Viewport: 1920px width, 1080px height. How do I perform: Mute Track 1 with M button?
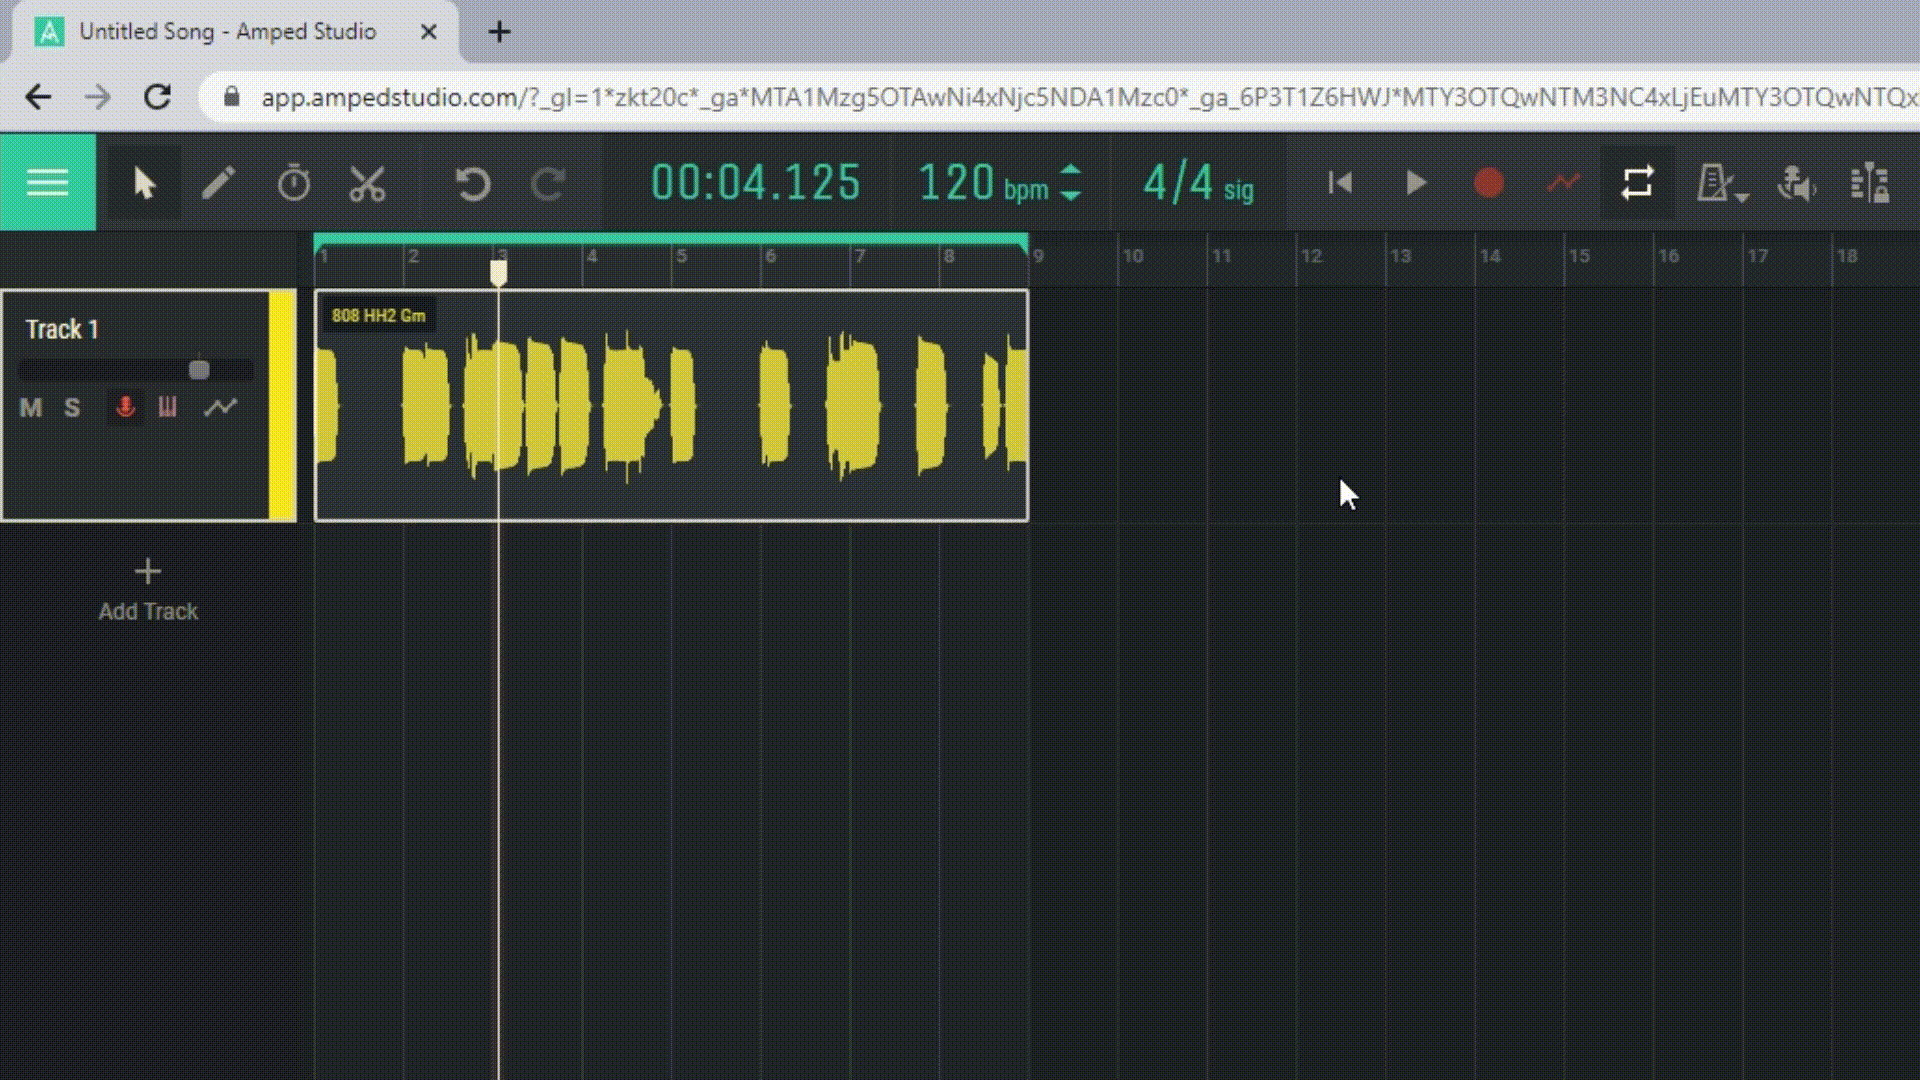click(x=31, y=408)
